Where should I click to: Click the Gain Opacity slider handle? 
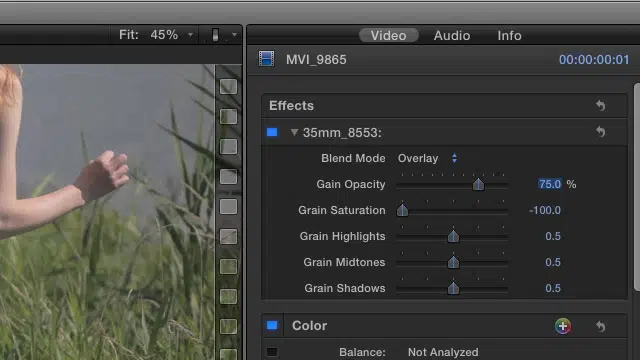tap(478, 184)
